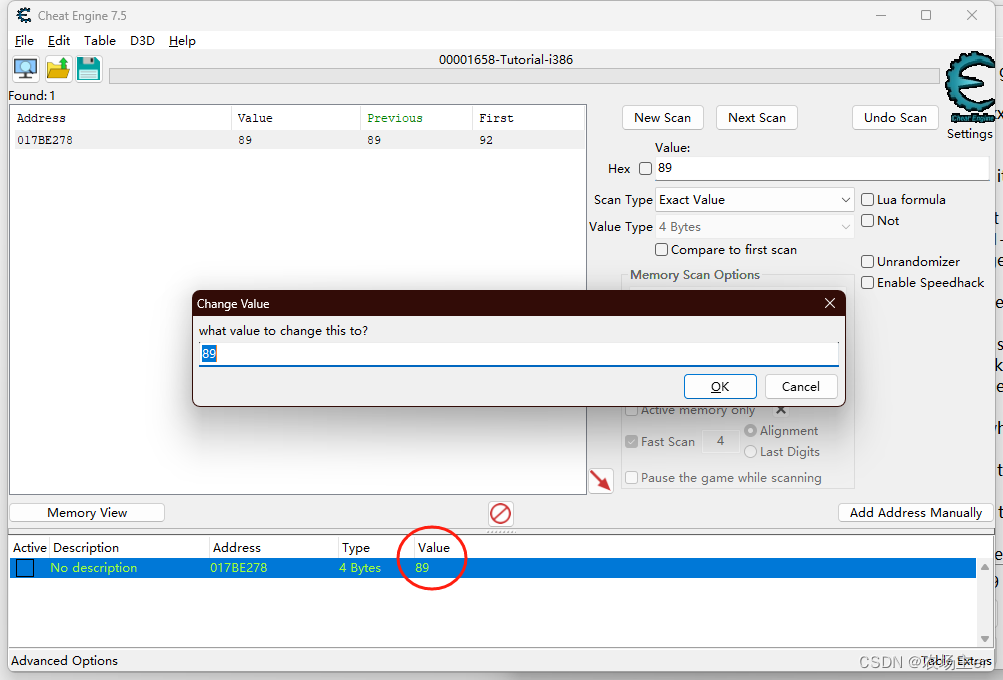The image size is (1003, 680).
Task: Open Cheat Engine logo Settings icon
Action: 971,88
